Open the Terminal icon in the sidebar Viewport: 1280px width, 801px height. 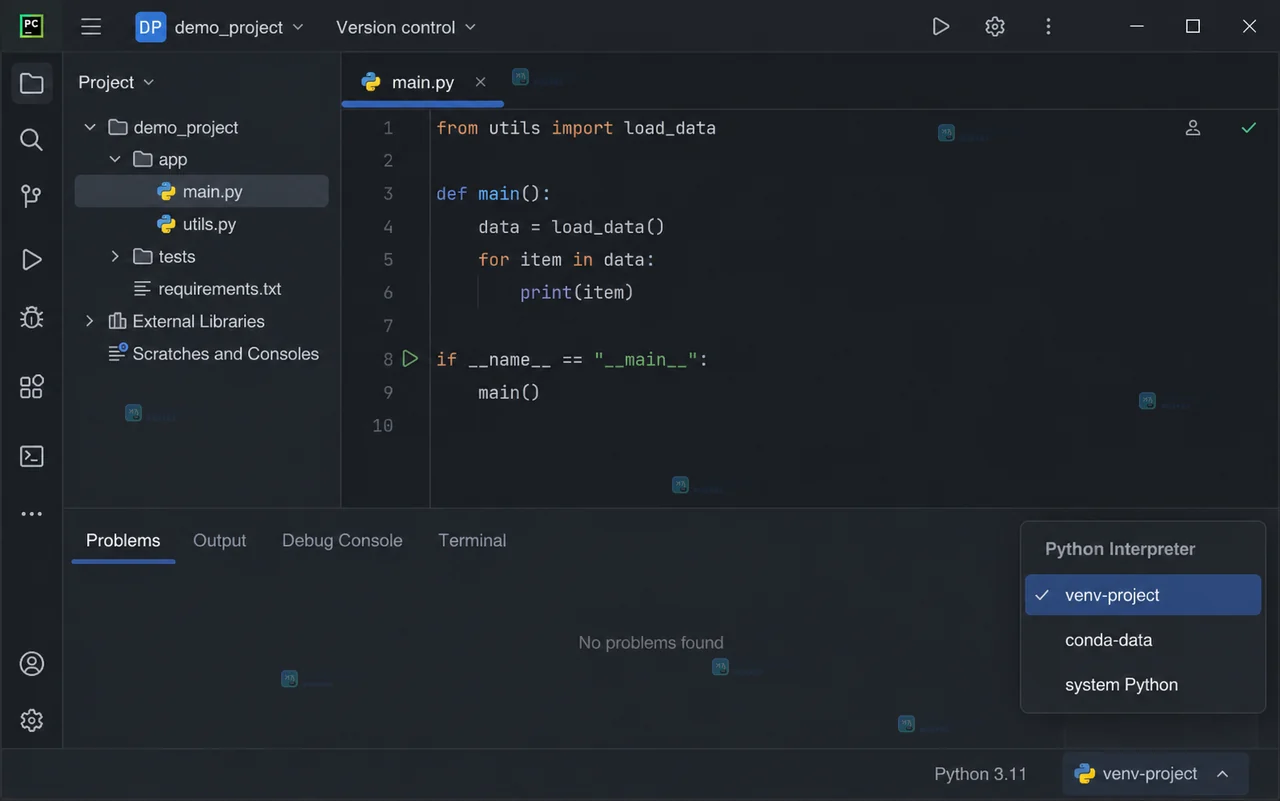[x=32, y=456]
